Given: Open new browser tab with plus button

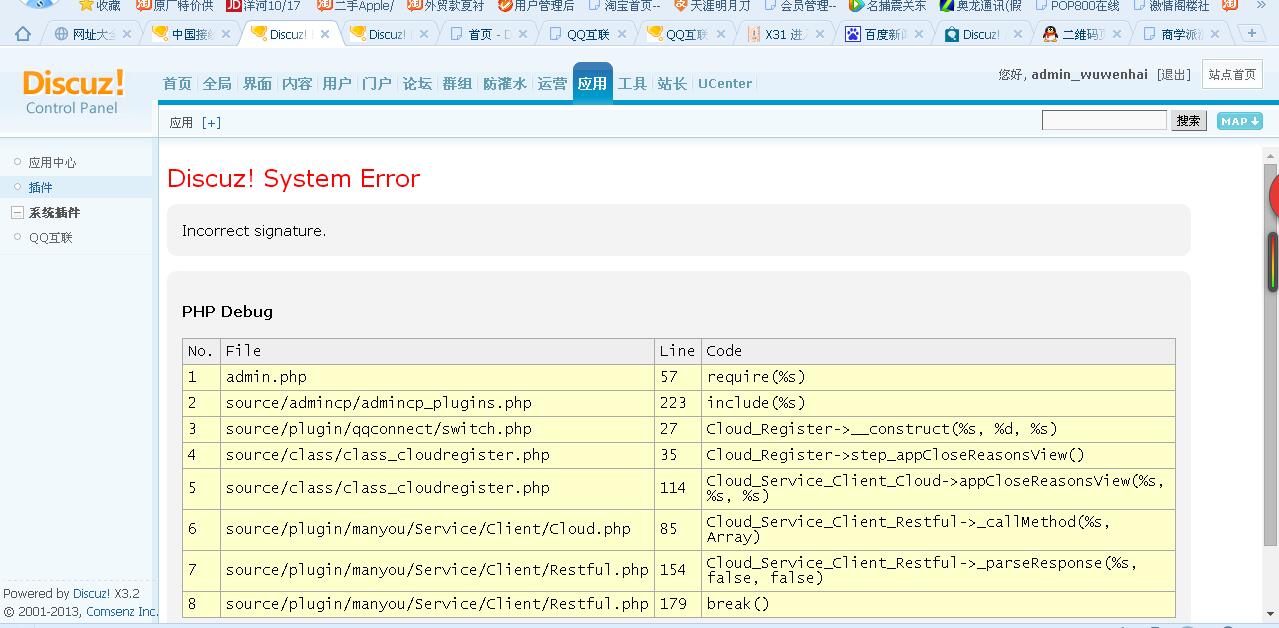Looking at the screenshot, I should [x=1250, y=34].
